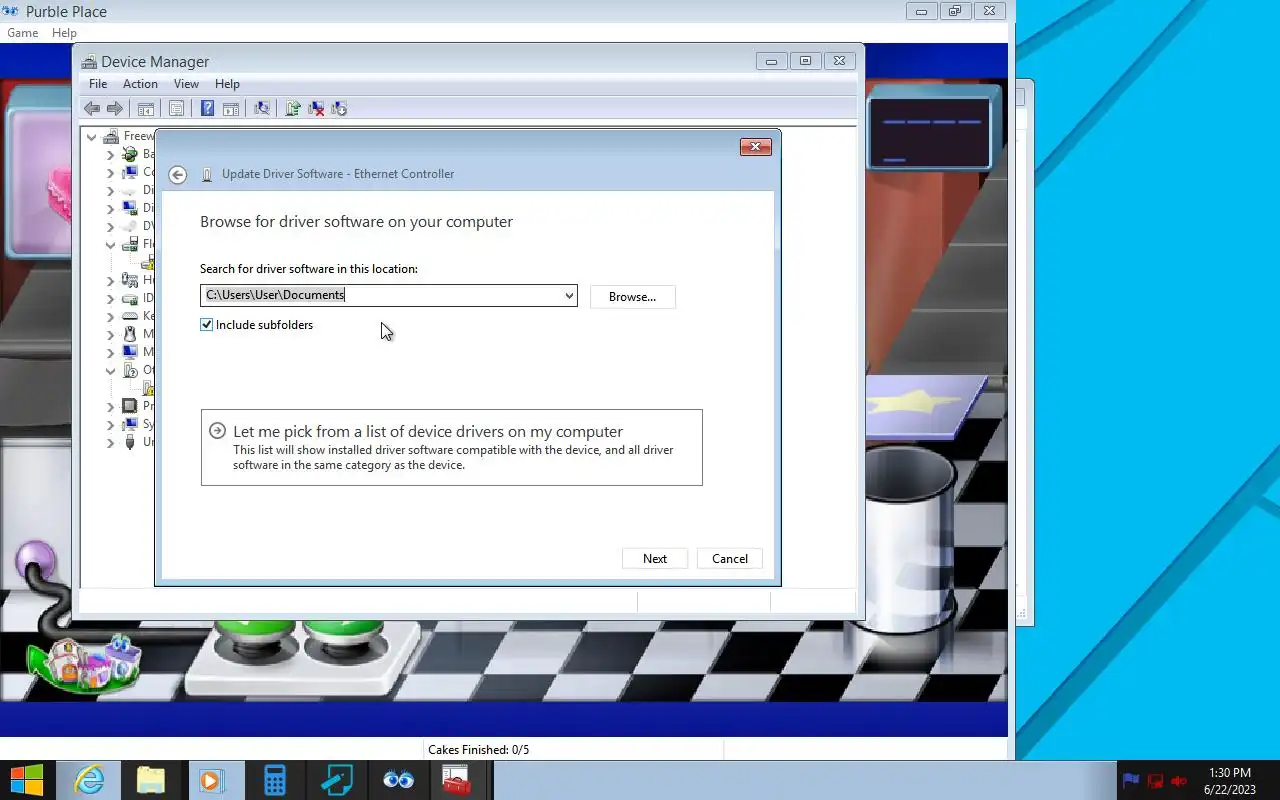The height and width of the screenshot is (800, 1280).
Task: Expand the 'Pr' processors category in the tree
Action: click(x=110, y=407)
